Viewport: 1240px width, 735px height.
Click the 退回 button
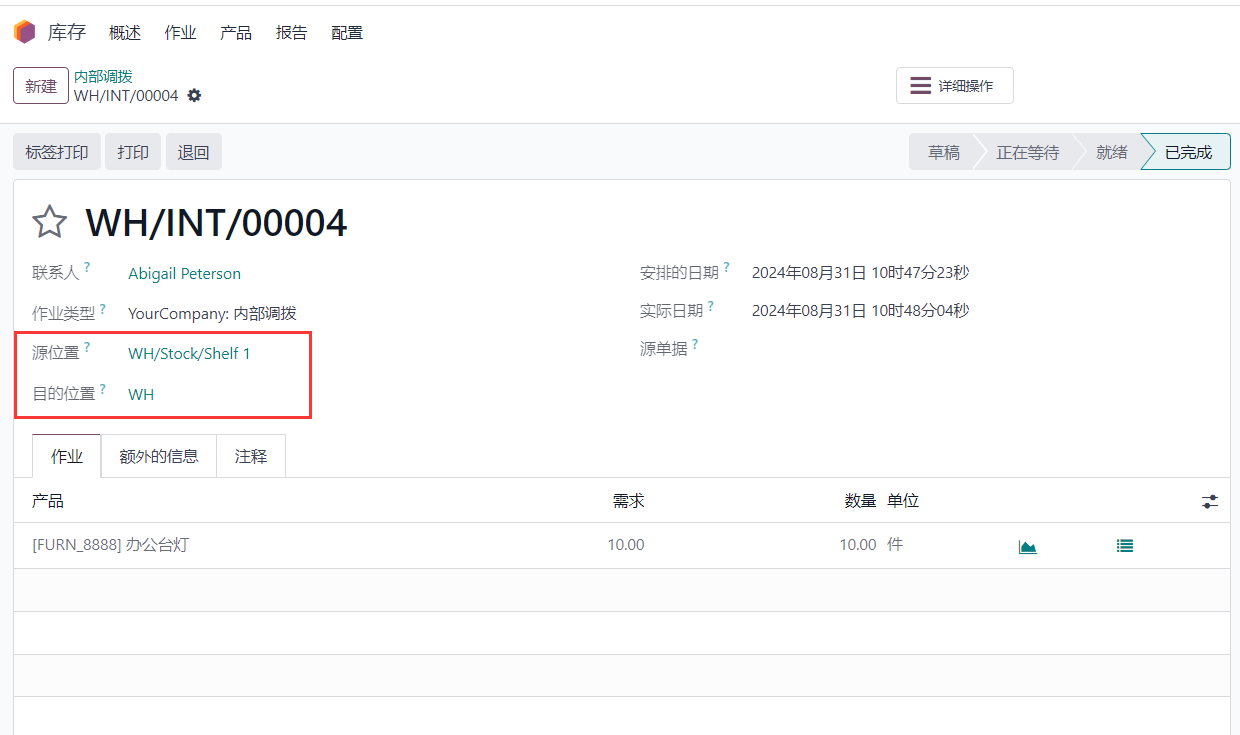194,152
